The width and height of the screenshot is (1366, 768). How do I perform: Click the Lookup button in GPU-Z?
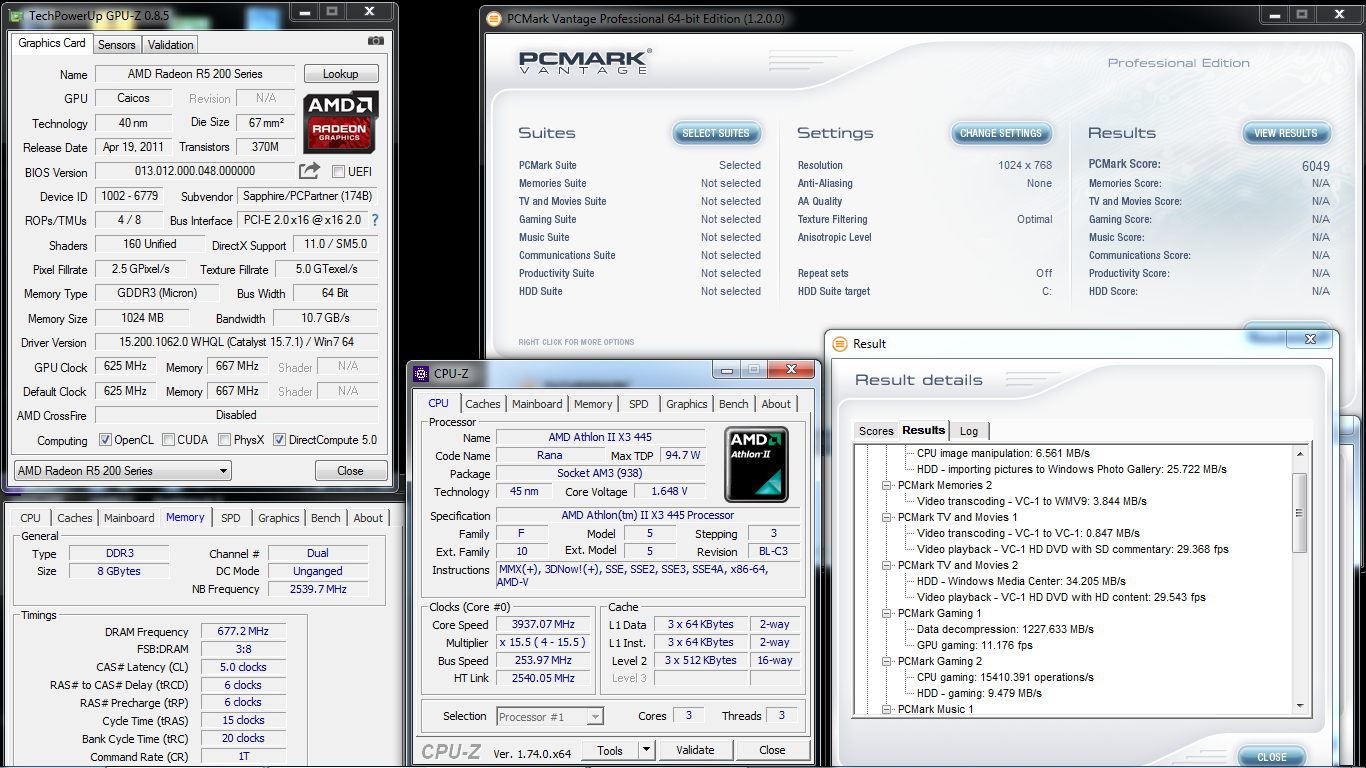[340, 74]
